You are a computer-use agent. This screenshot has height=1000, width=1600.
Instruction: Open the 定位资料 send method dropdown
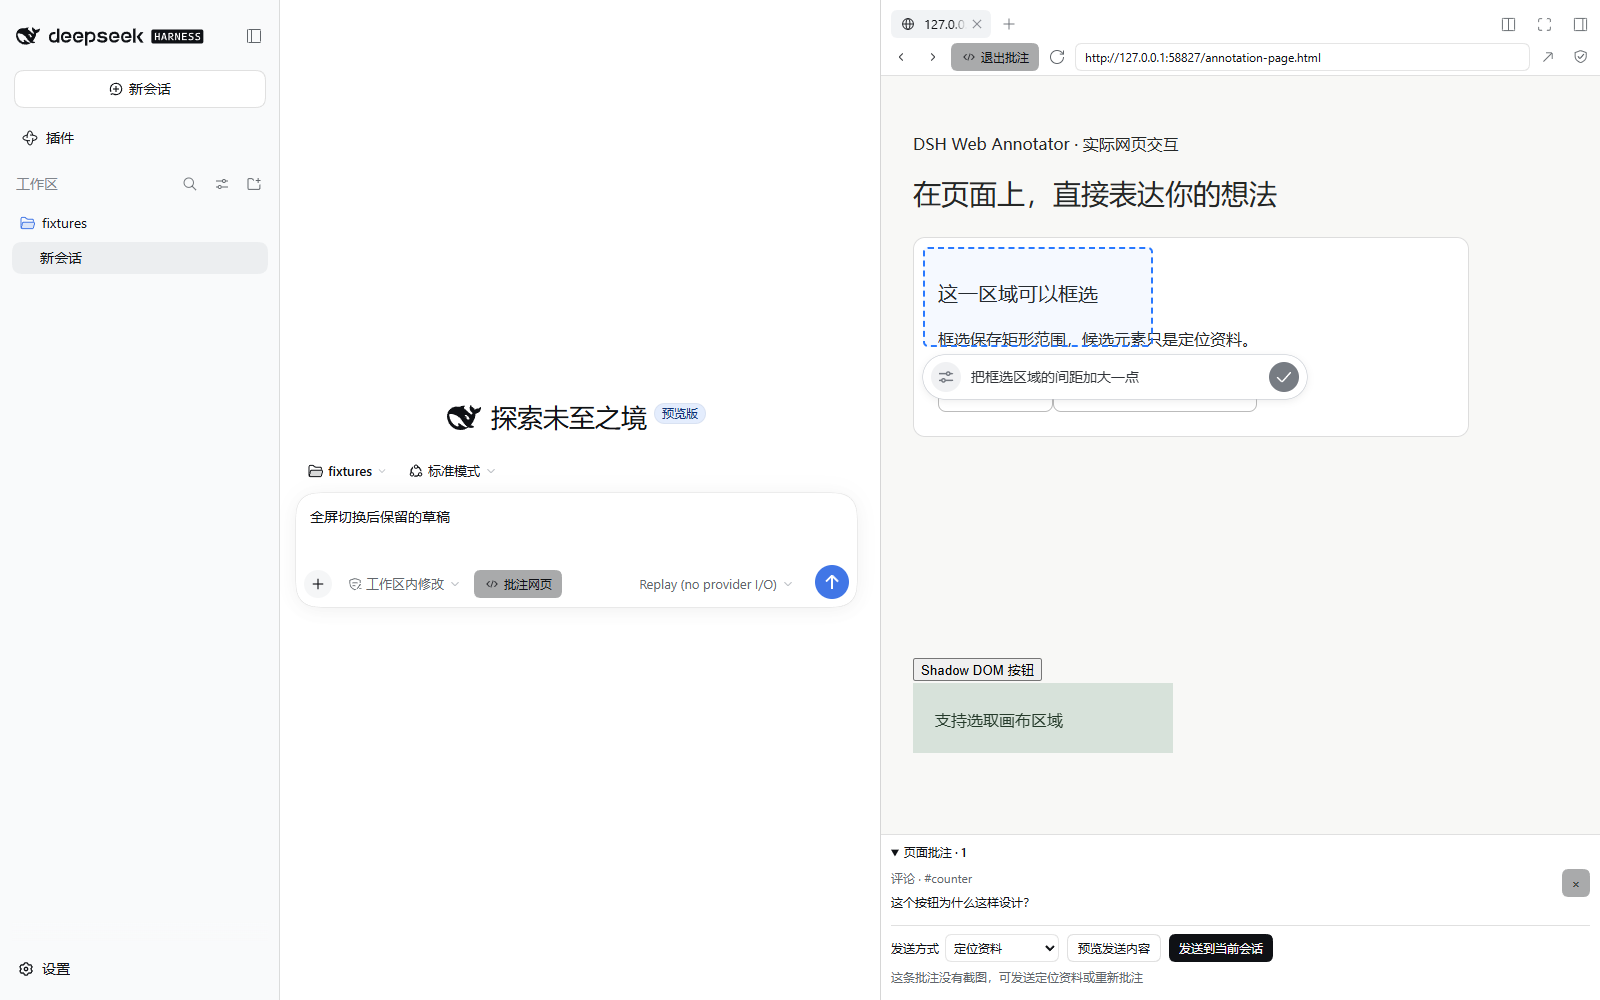click(1002, 948)
